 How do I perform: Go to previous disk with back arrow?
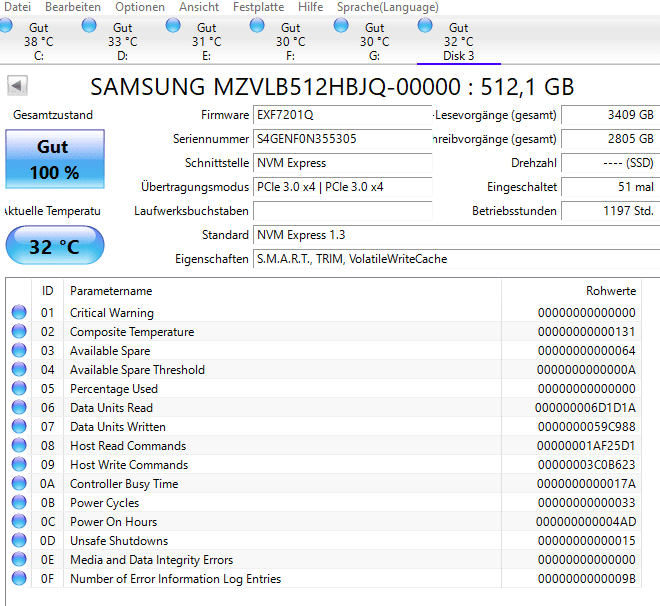(x=17, y=86)
